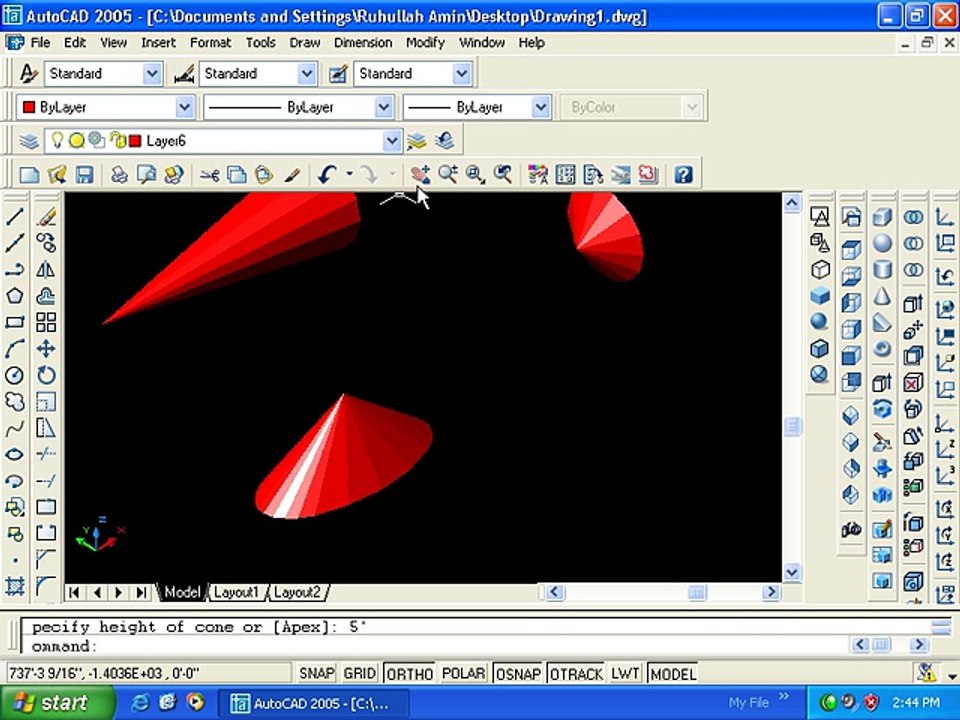Open the Lineweight ByLayer dropdown
Screen dimensions: 960x720
(x=541, y=107)
